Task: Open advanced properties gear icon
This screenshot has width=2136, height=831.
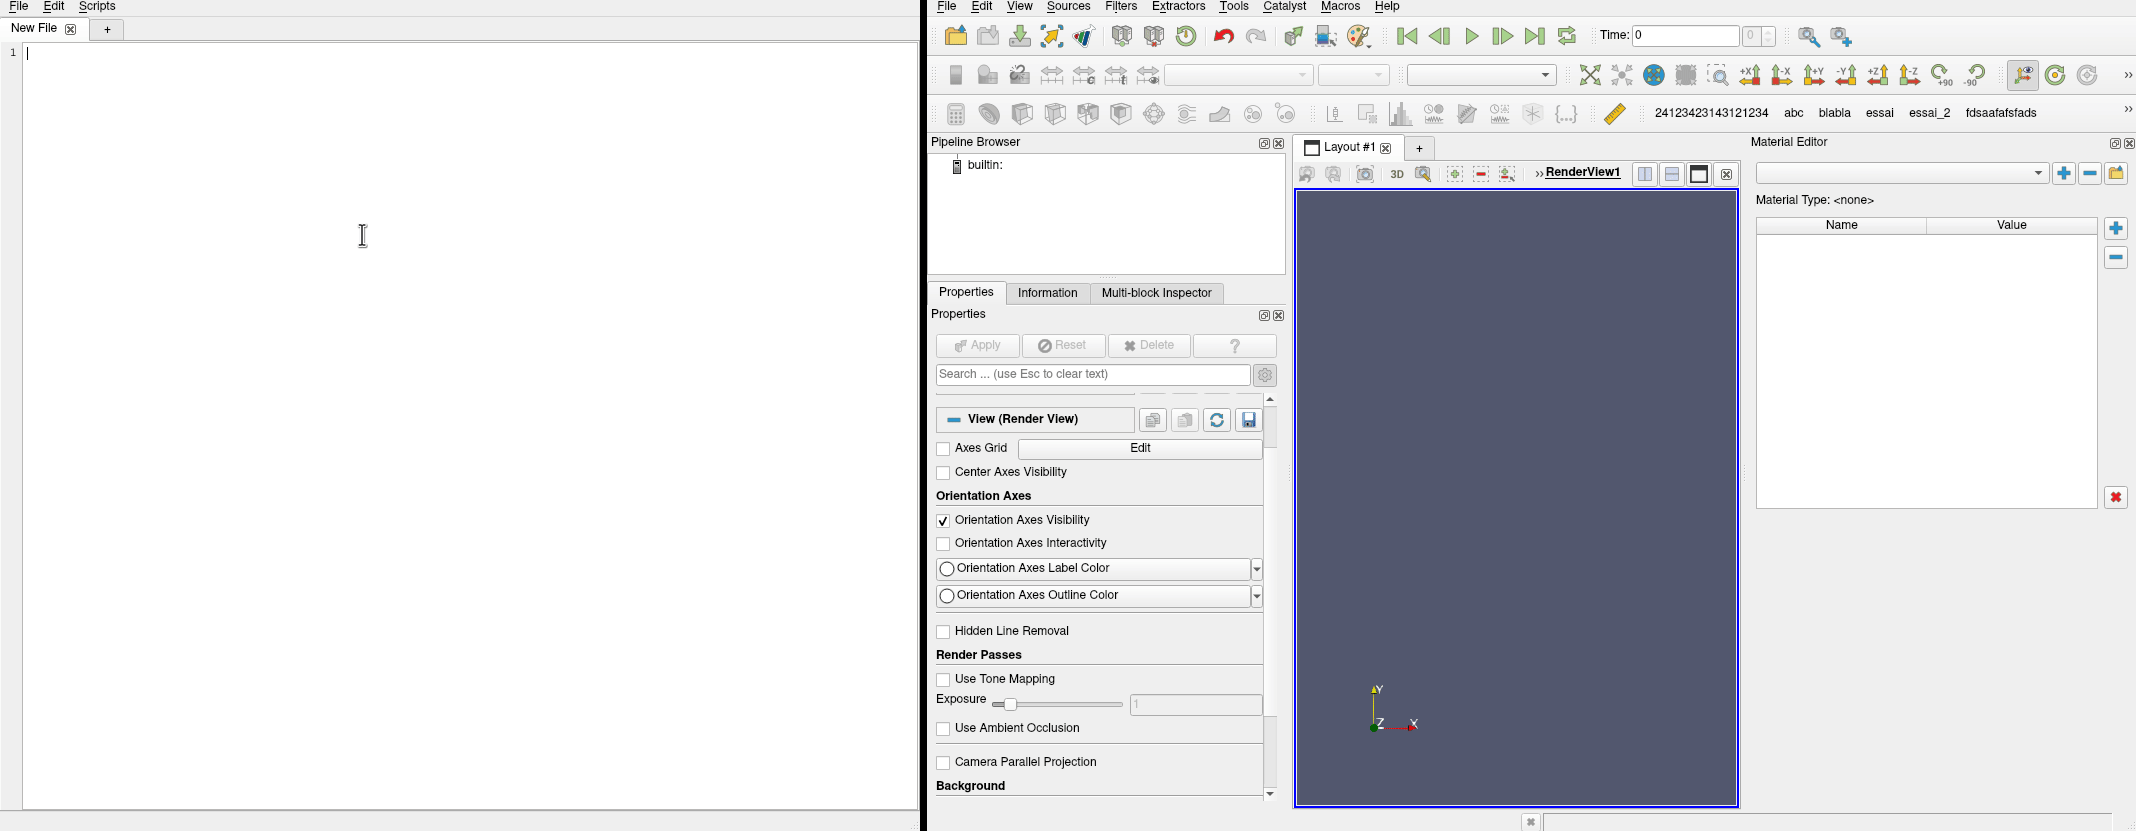Action: coord(1265,376)
